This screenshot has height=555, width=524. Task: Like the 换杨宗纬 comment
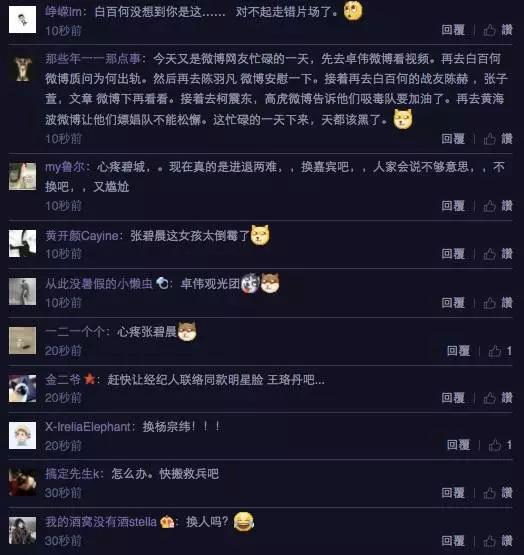pos(500,445)
